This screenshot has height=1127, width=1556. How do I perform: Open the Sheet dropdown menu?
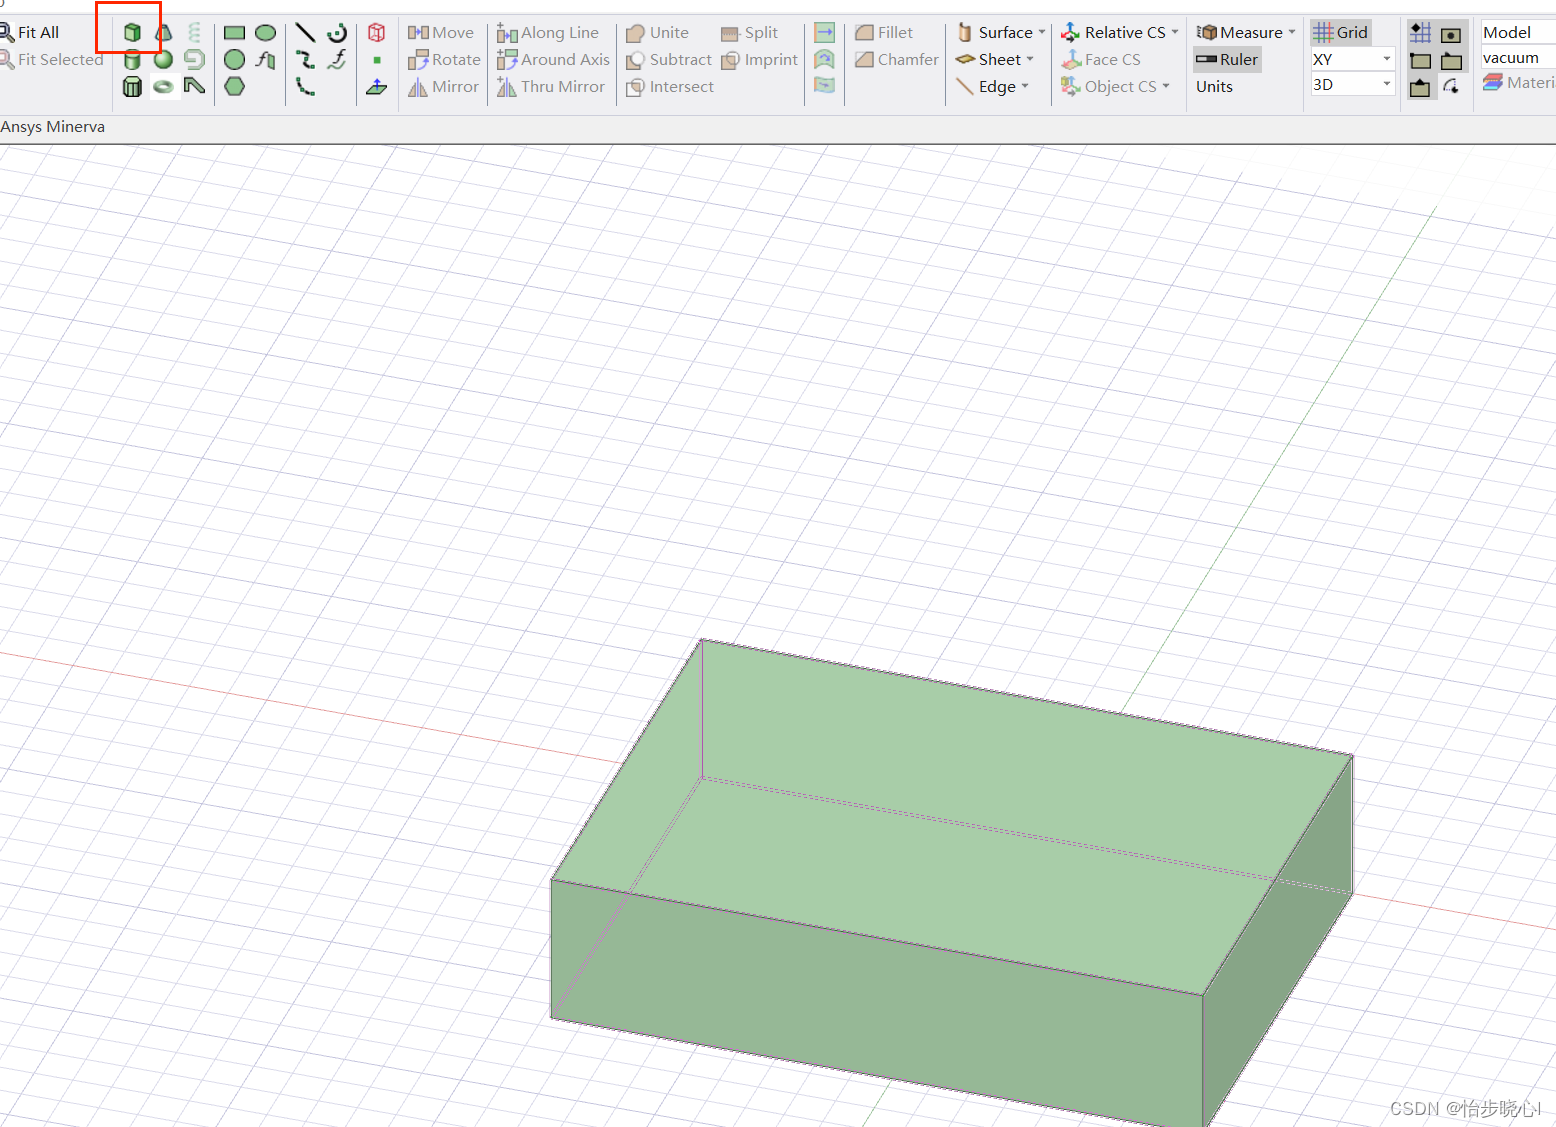pyautogui.click(x=995, y=60)
